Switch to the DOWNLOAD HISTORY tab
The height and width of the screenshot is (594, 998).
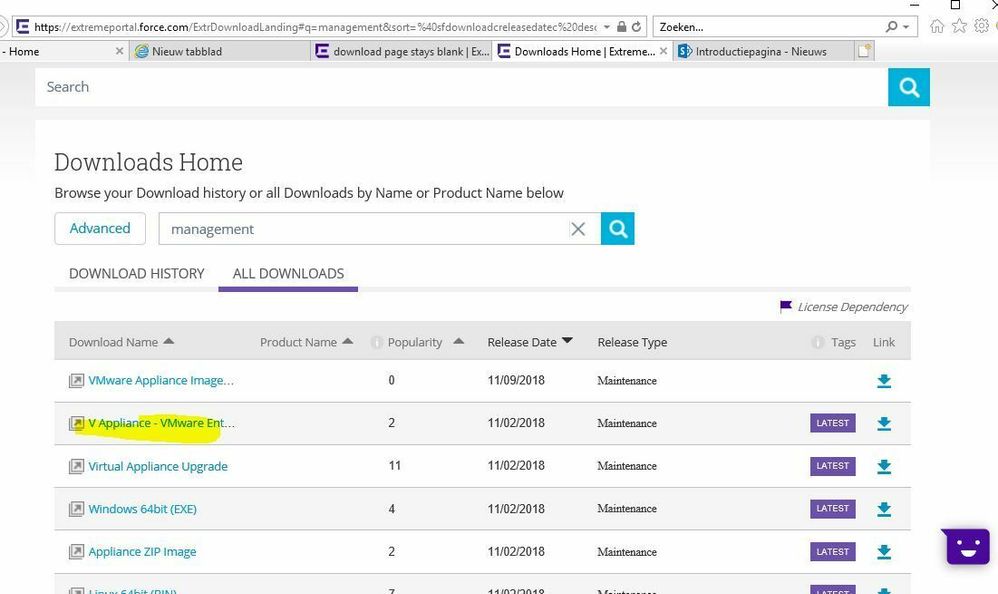[136, 273]
